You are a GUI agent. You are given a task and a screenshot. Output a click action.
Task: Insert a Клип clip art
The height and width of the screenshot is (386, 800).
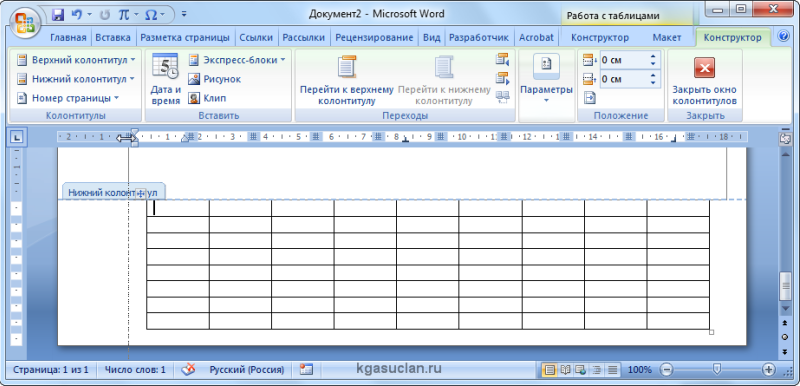(194, 98)
